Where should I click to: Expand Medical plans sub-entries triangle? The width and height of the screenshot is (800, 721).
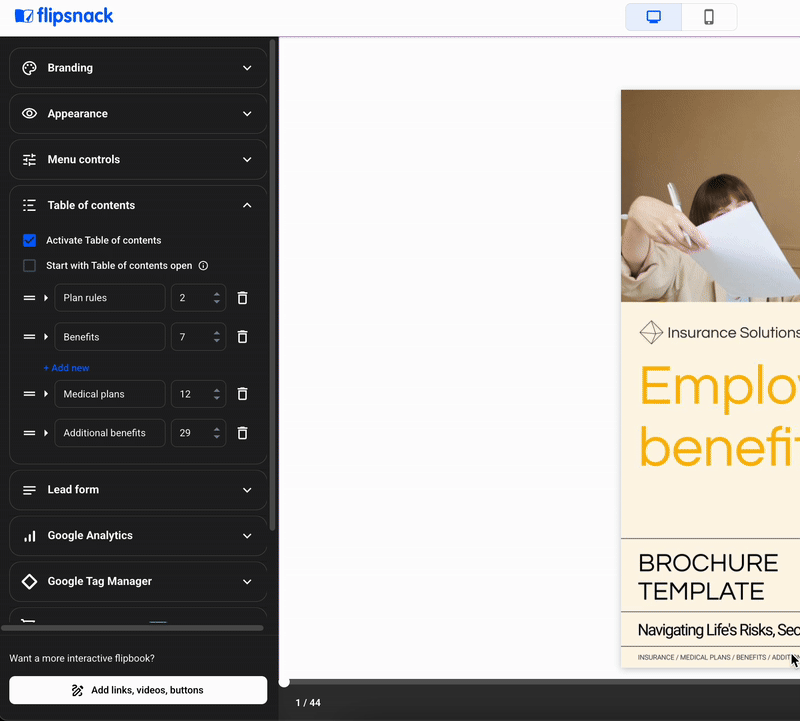pyautogui.click(x=46, y=394)
